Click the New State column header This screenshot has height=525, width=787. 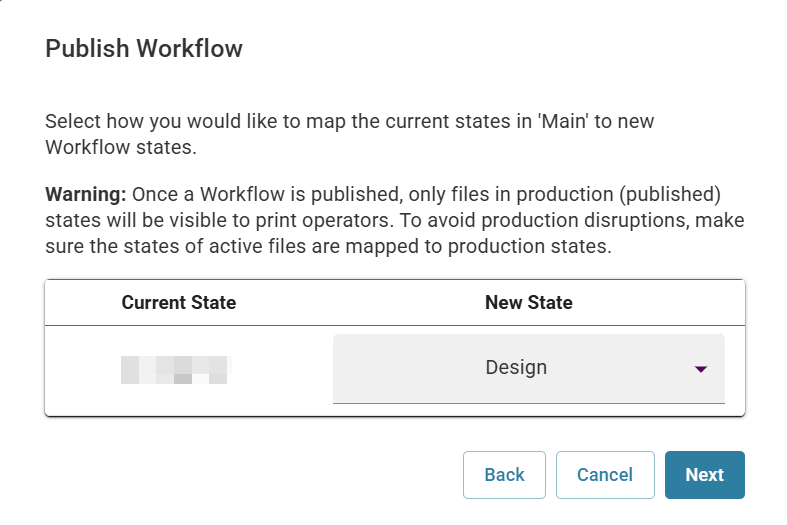pos(529,303)
